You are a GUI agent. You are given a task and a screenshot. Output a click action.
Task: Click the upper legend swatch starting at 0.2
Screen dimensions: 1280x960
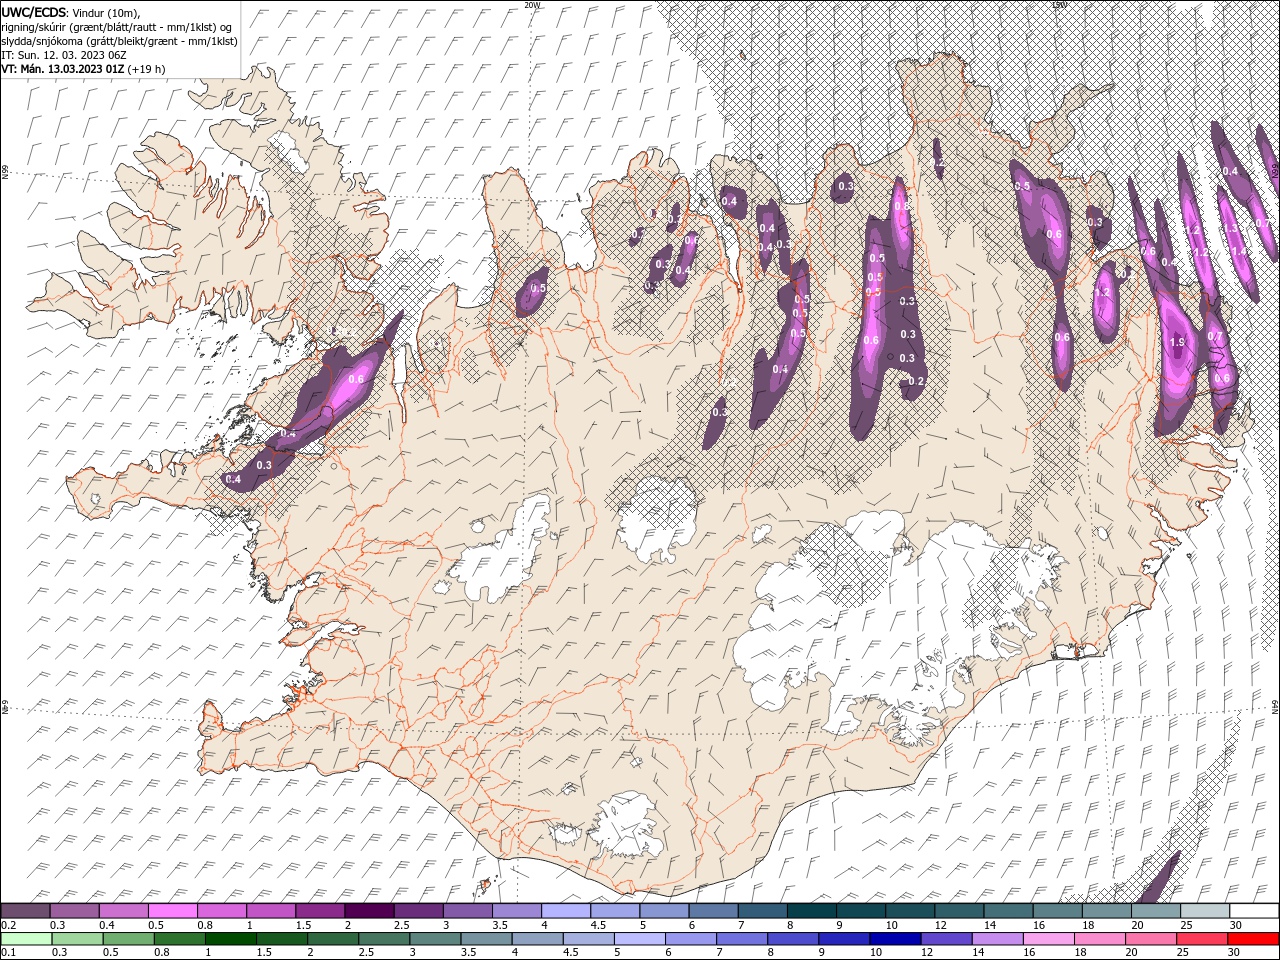click(25, 911)
